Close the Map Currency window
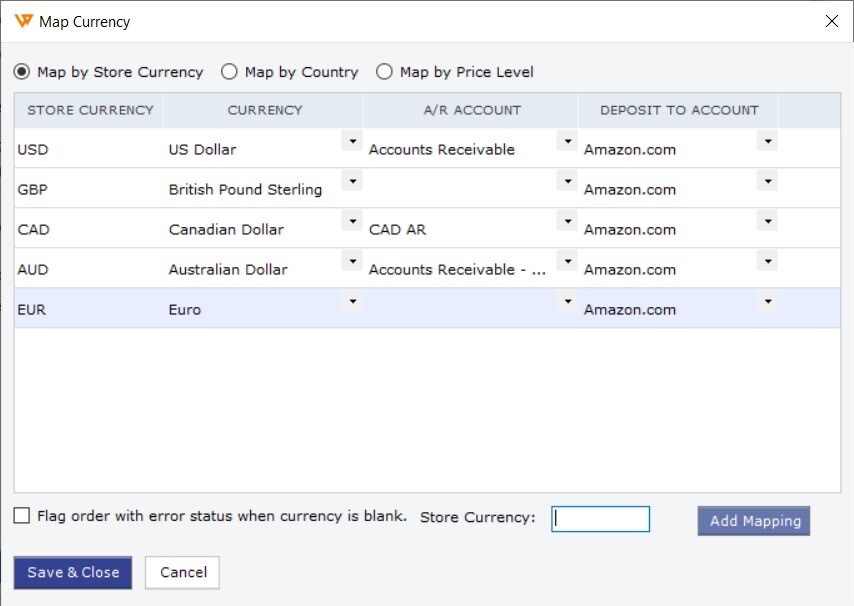Image resolution: width=854 pixels, height=606 pixels. click(831, 21)
